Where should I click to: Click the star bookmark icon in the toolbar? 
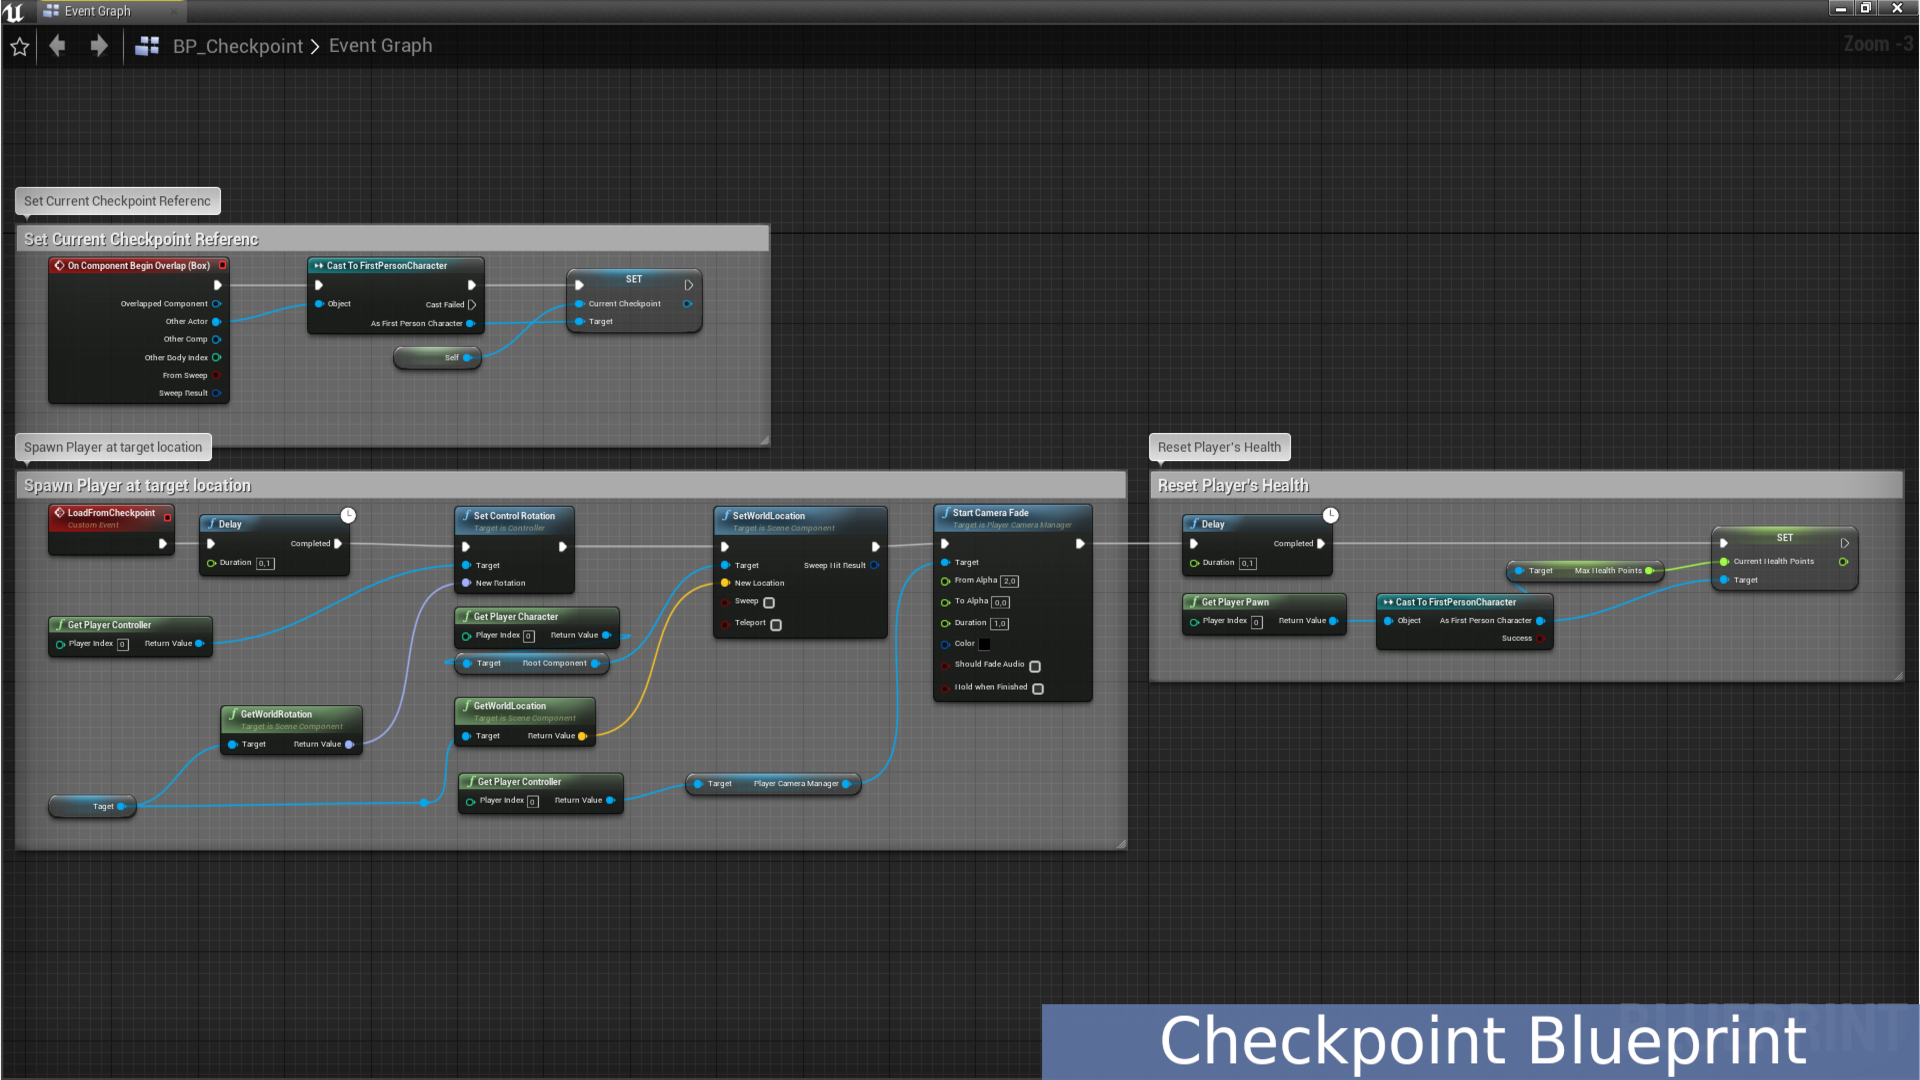(x=19, y=46)
